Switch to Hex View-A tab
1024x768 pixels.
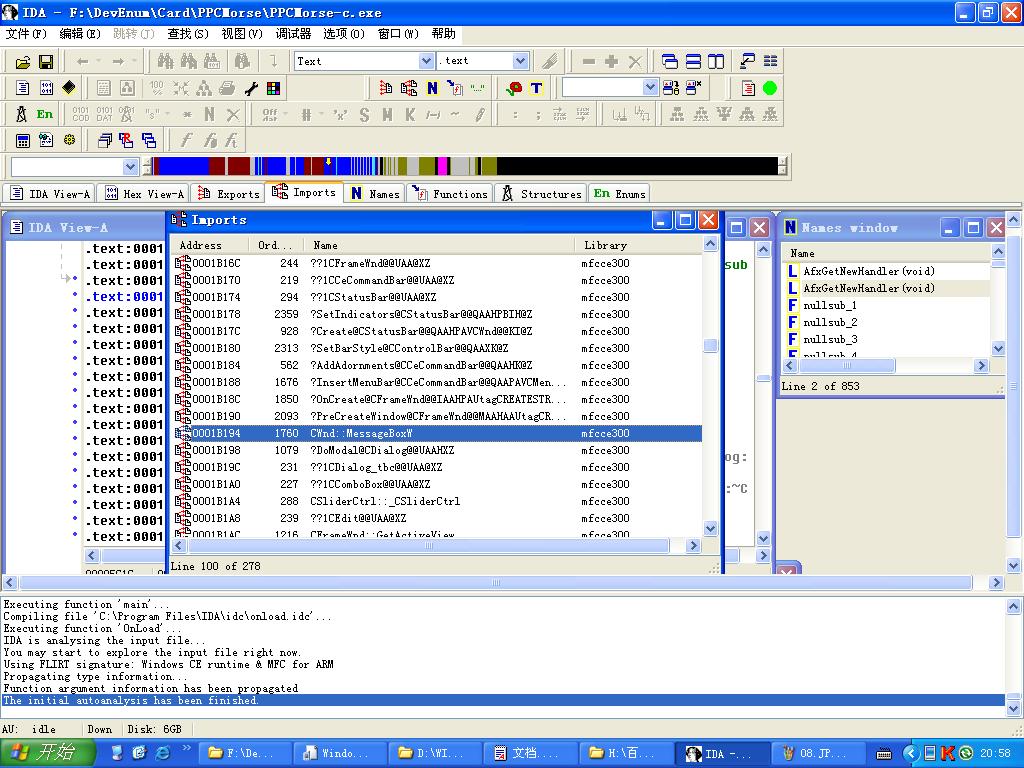[145, 194]
